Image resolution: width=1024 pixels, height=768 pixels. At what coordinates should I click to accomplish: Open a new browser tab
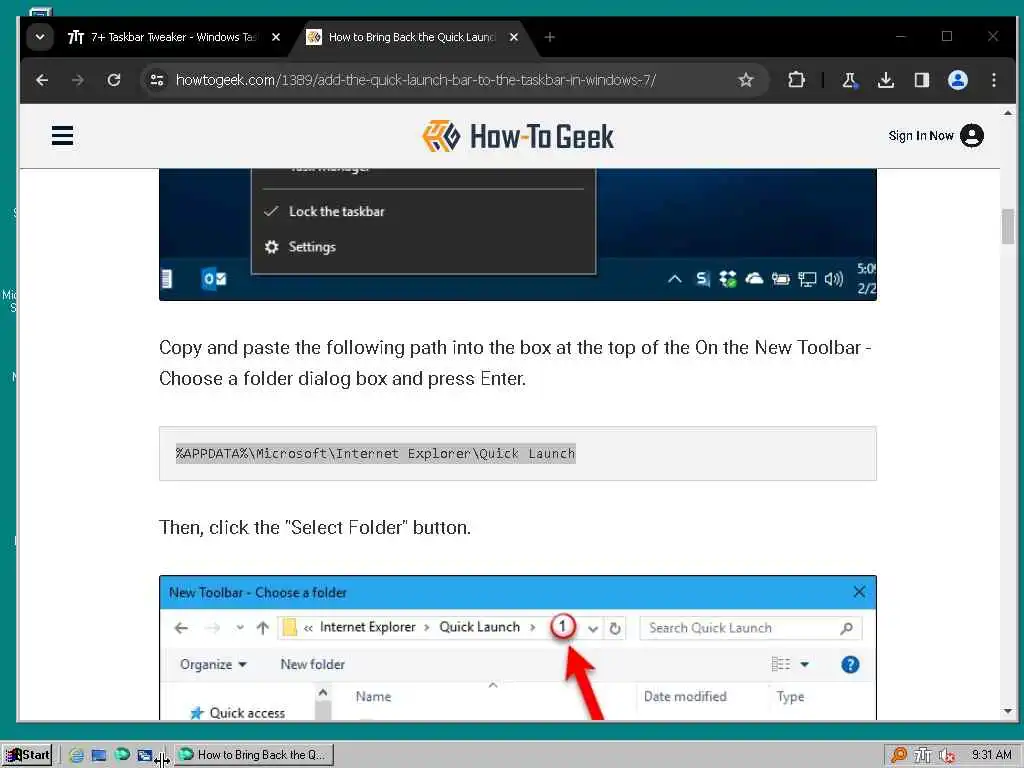pyautogui.click(x=549, y=37)
